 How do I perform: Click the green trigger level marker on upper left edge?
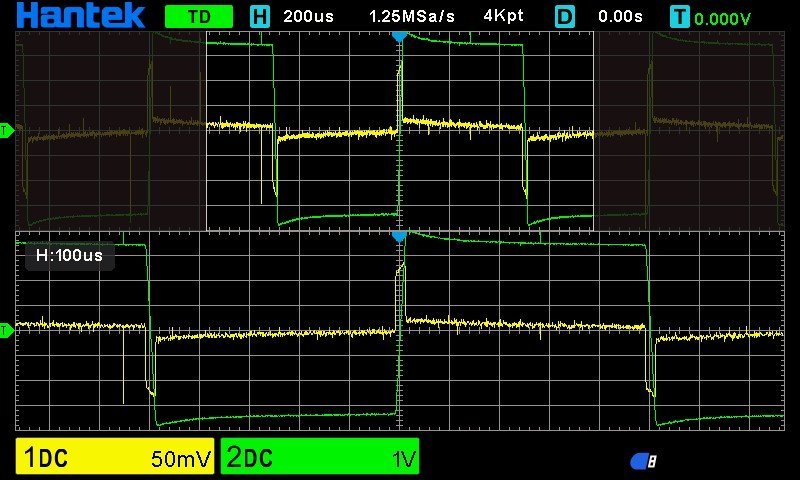point(6,130)
